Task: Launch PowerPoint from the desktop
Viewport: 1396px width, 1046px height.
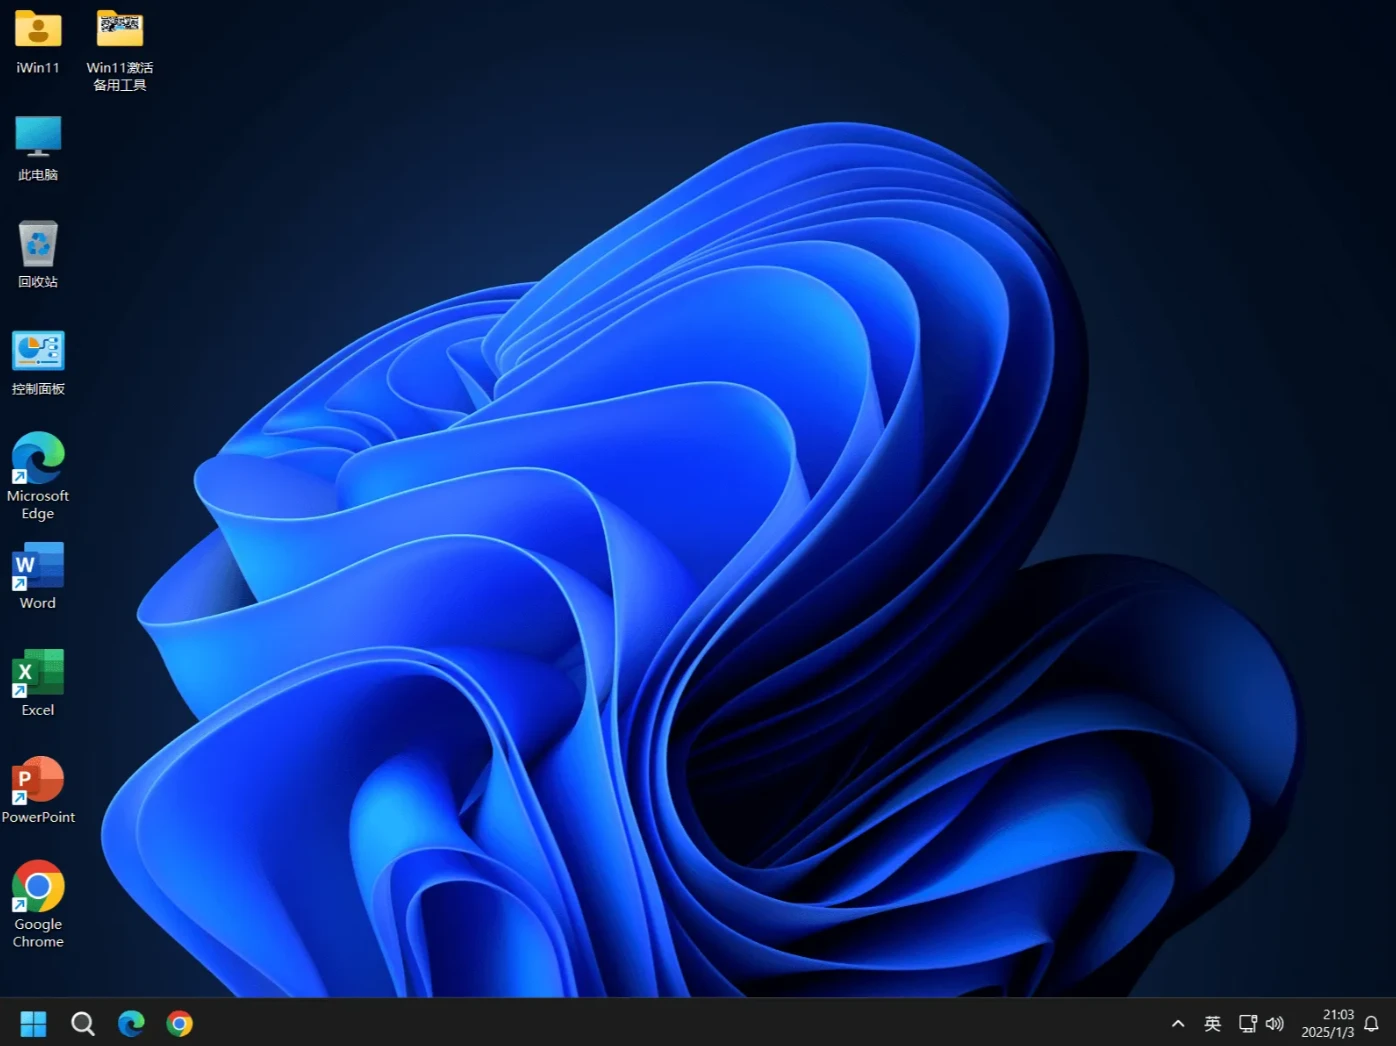Action: click(x=38, y=786)
